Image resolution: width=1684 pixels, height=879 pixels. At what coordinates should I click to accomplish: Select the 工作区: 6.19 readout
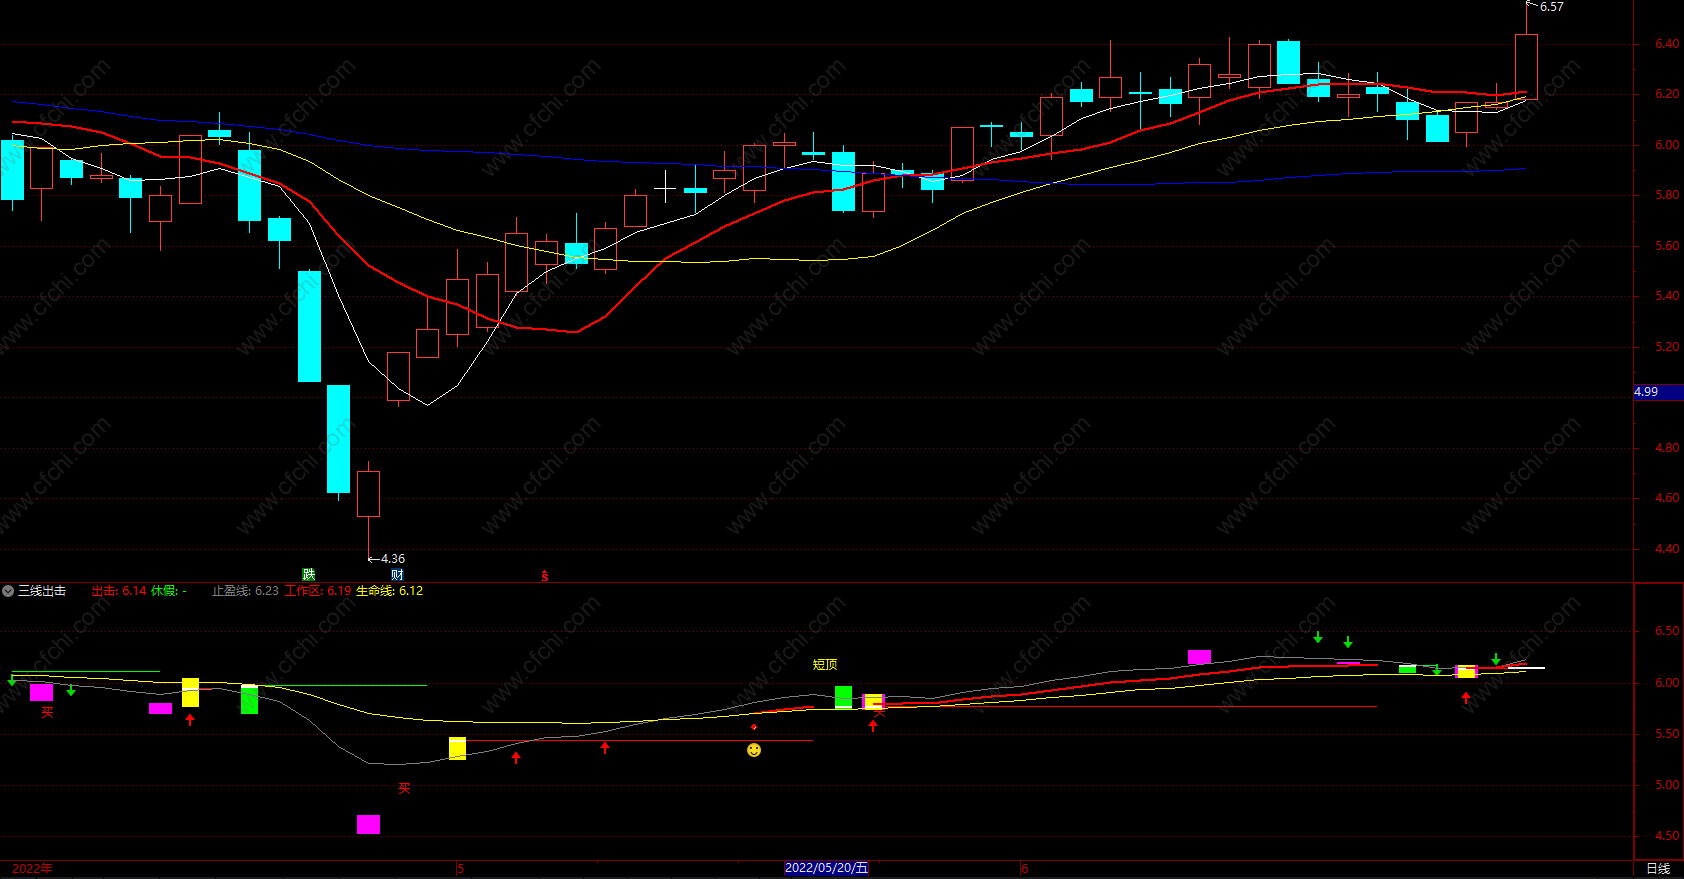click(x=318, y=591)
